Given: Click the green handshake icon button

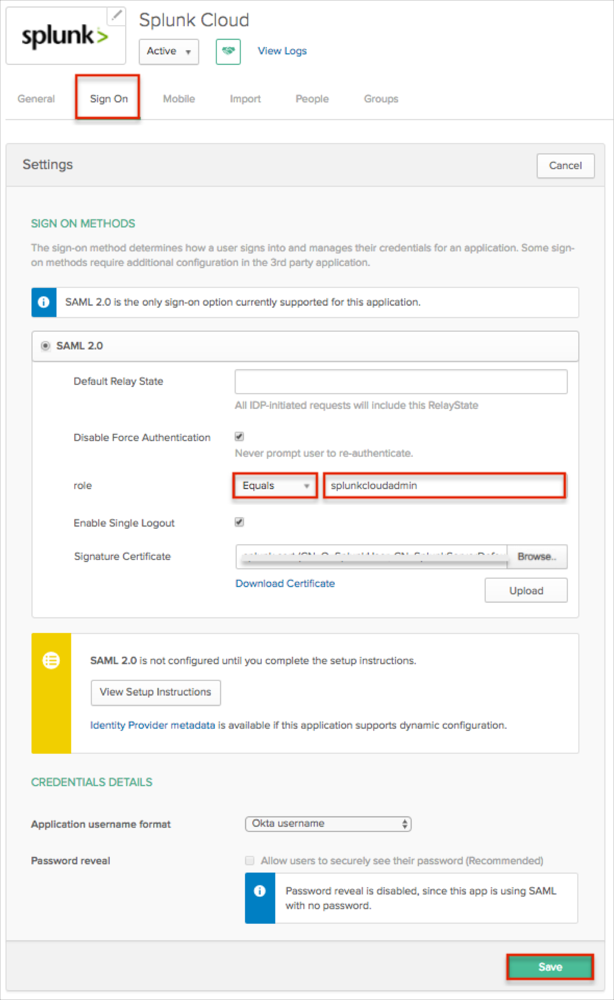Looking at the screenshot, I should tap(228, 51).
